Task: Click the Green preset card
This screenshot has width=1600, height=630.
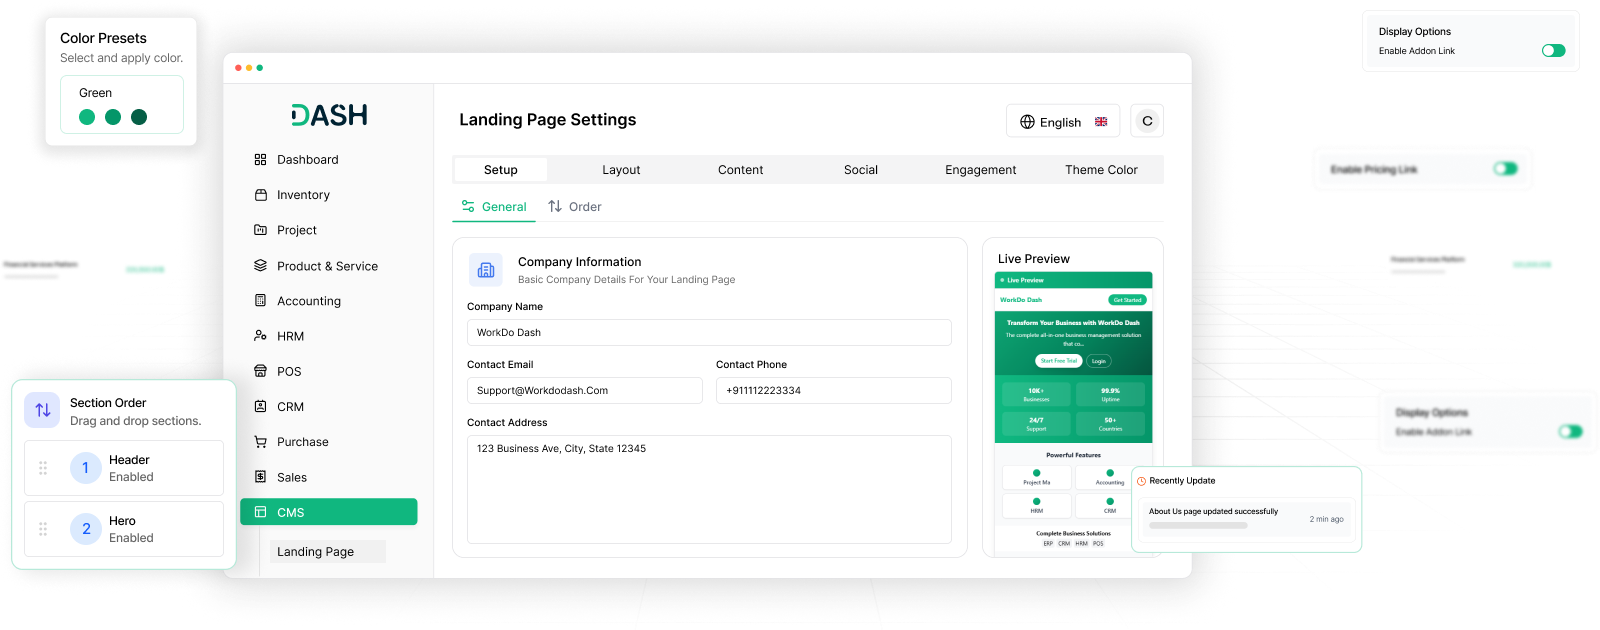Action: point(122,104)
